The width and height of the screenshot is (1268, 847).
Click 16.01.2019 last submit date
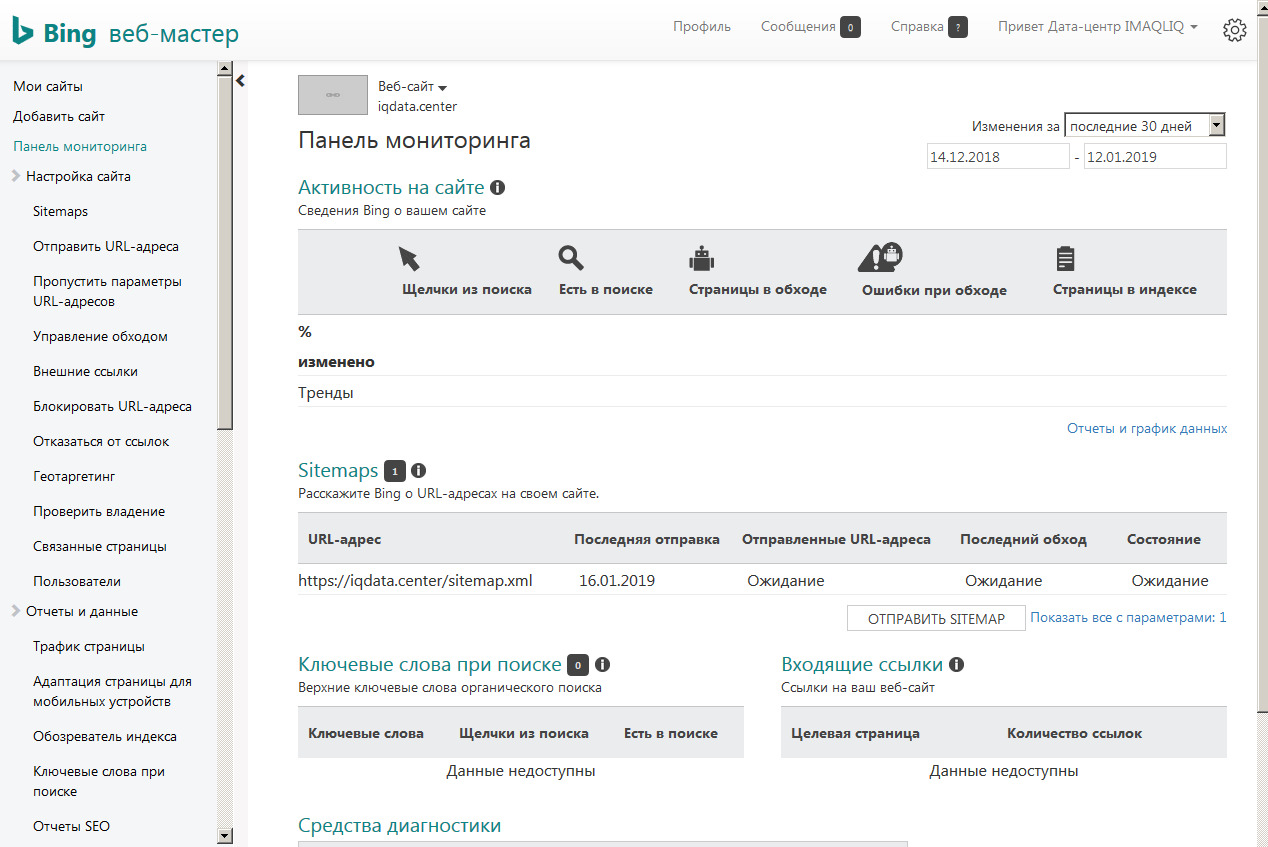(x=617, y=580)
